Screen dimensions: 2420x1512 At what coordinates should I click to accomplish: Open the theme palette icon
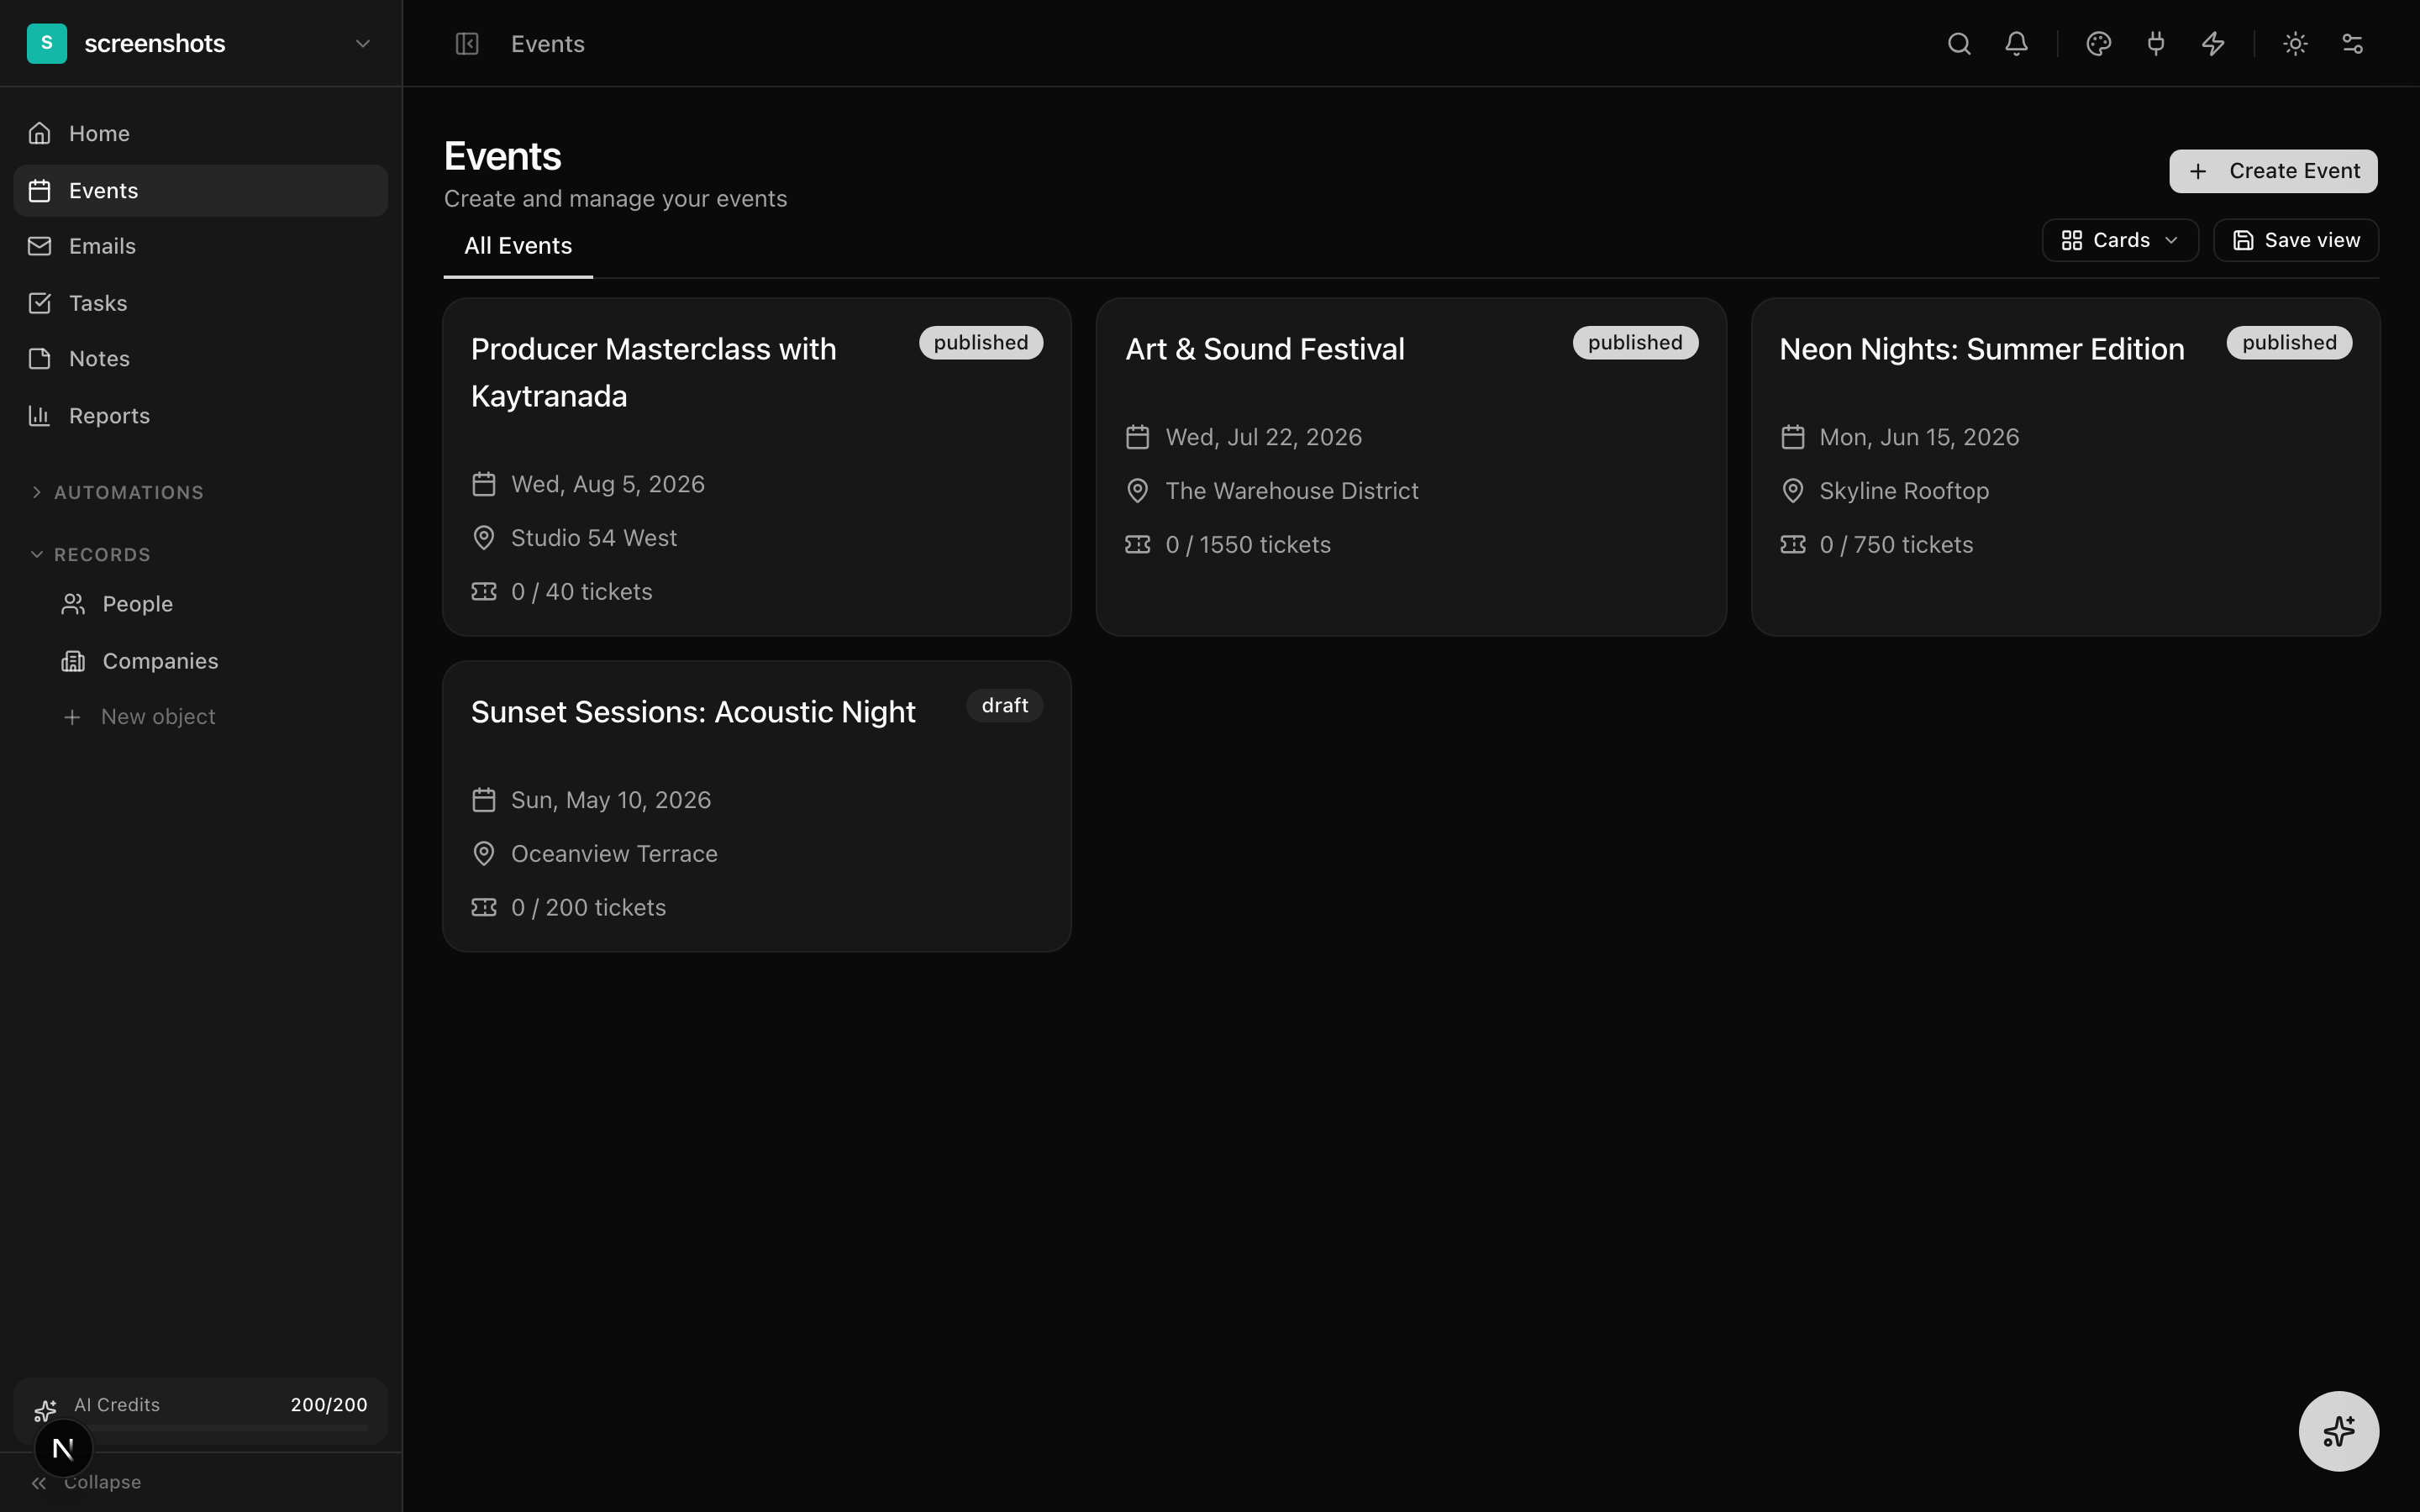(x=2098, y=44)
